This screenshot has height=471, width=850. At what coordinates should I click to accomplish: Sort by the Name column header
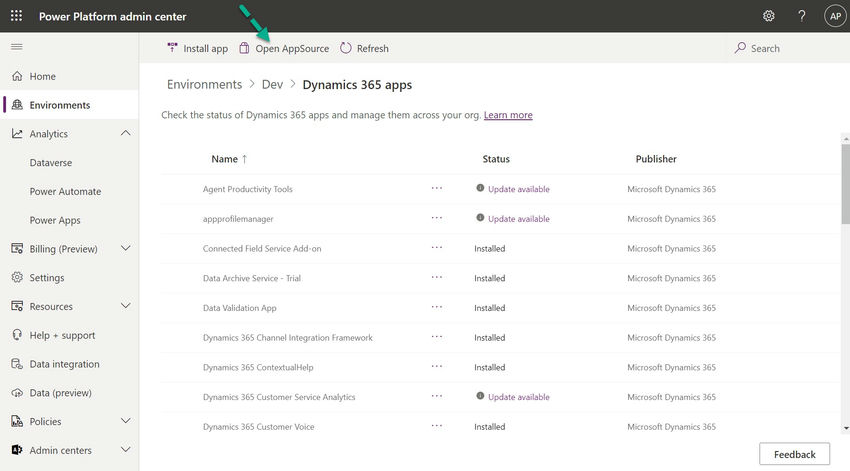[229, 159]
